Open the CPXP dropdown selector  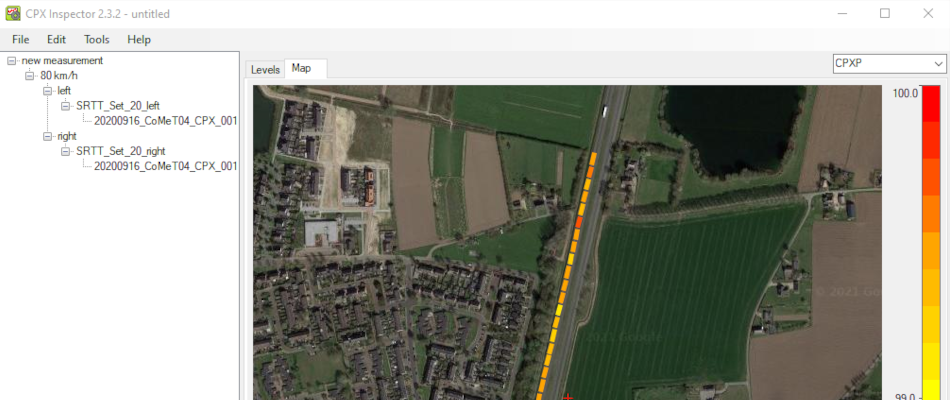point(889,64)
